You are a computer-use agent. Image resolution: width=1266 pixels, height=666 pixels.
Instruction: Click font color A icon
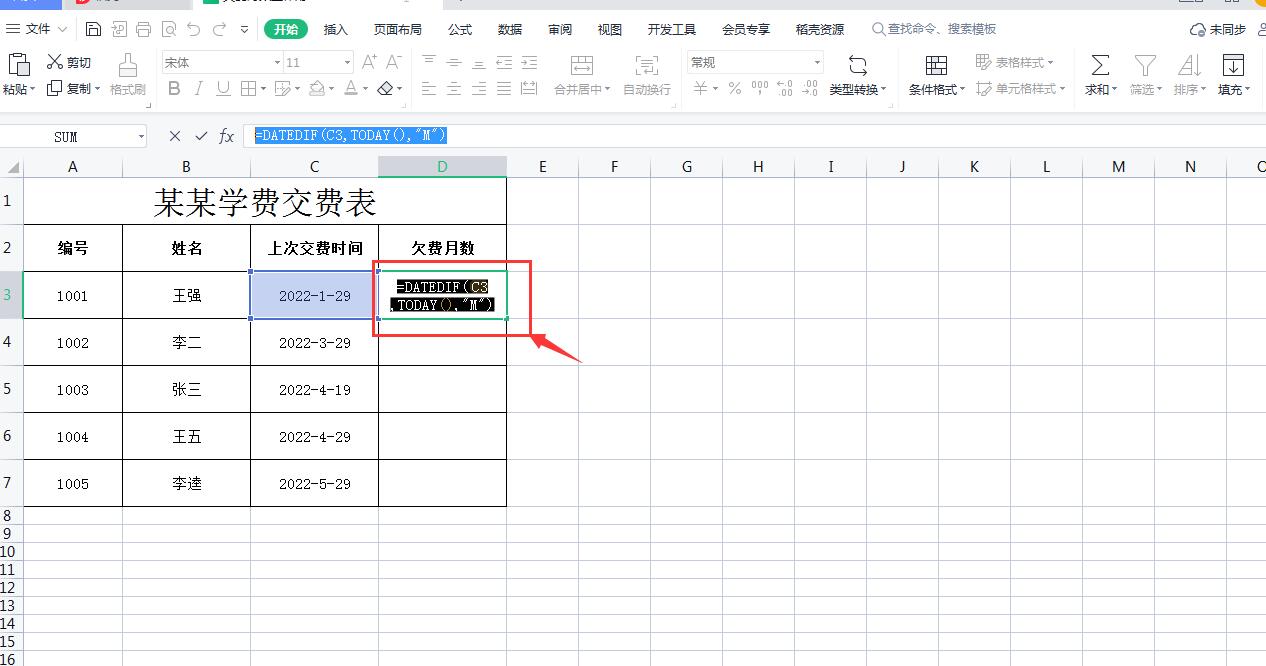pyautogui.click(x=351, y=89)
